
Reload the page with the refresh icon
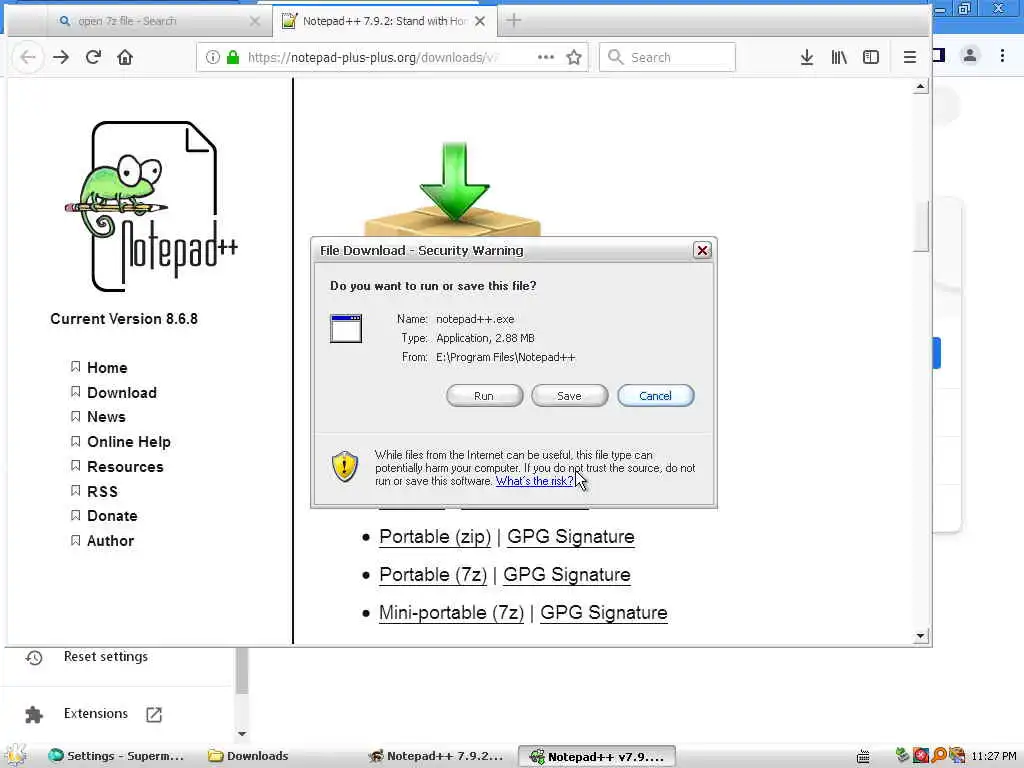click(93, 57)
